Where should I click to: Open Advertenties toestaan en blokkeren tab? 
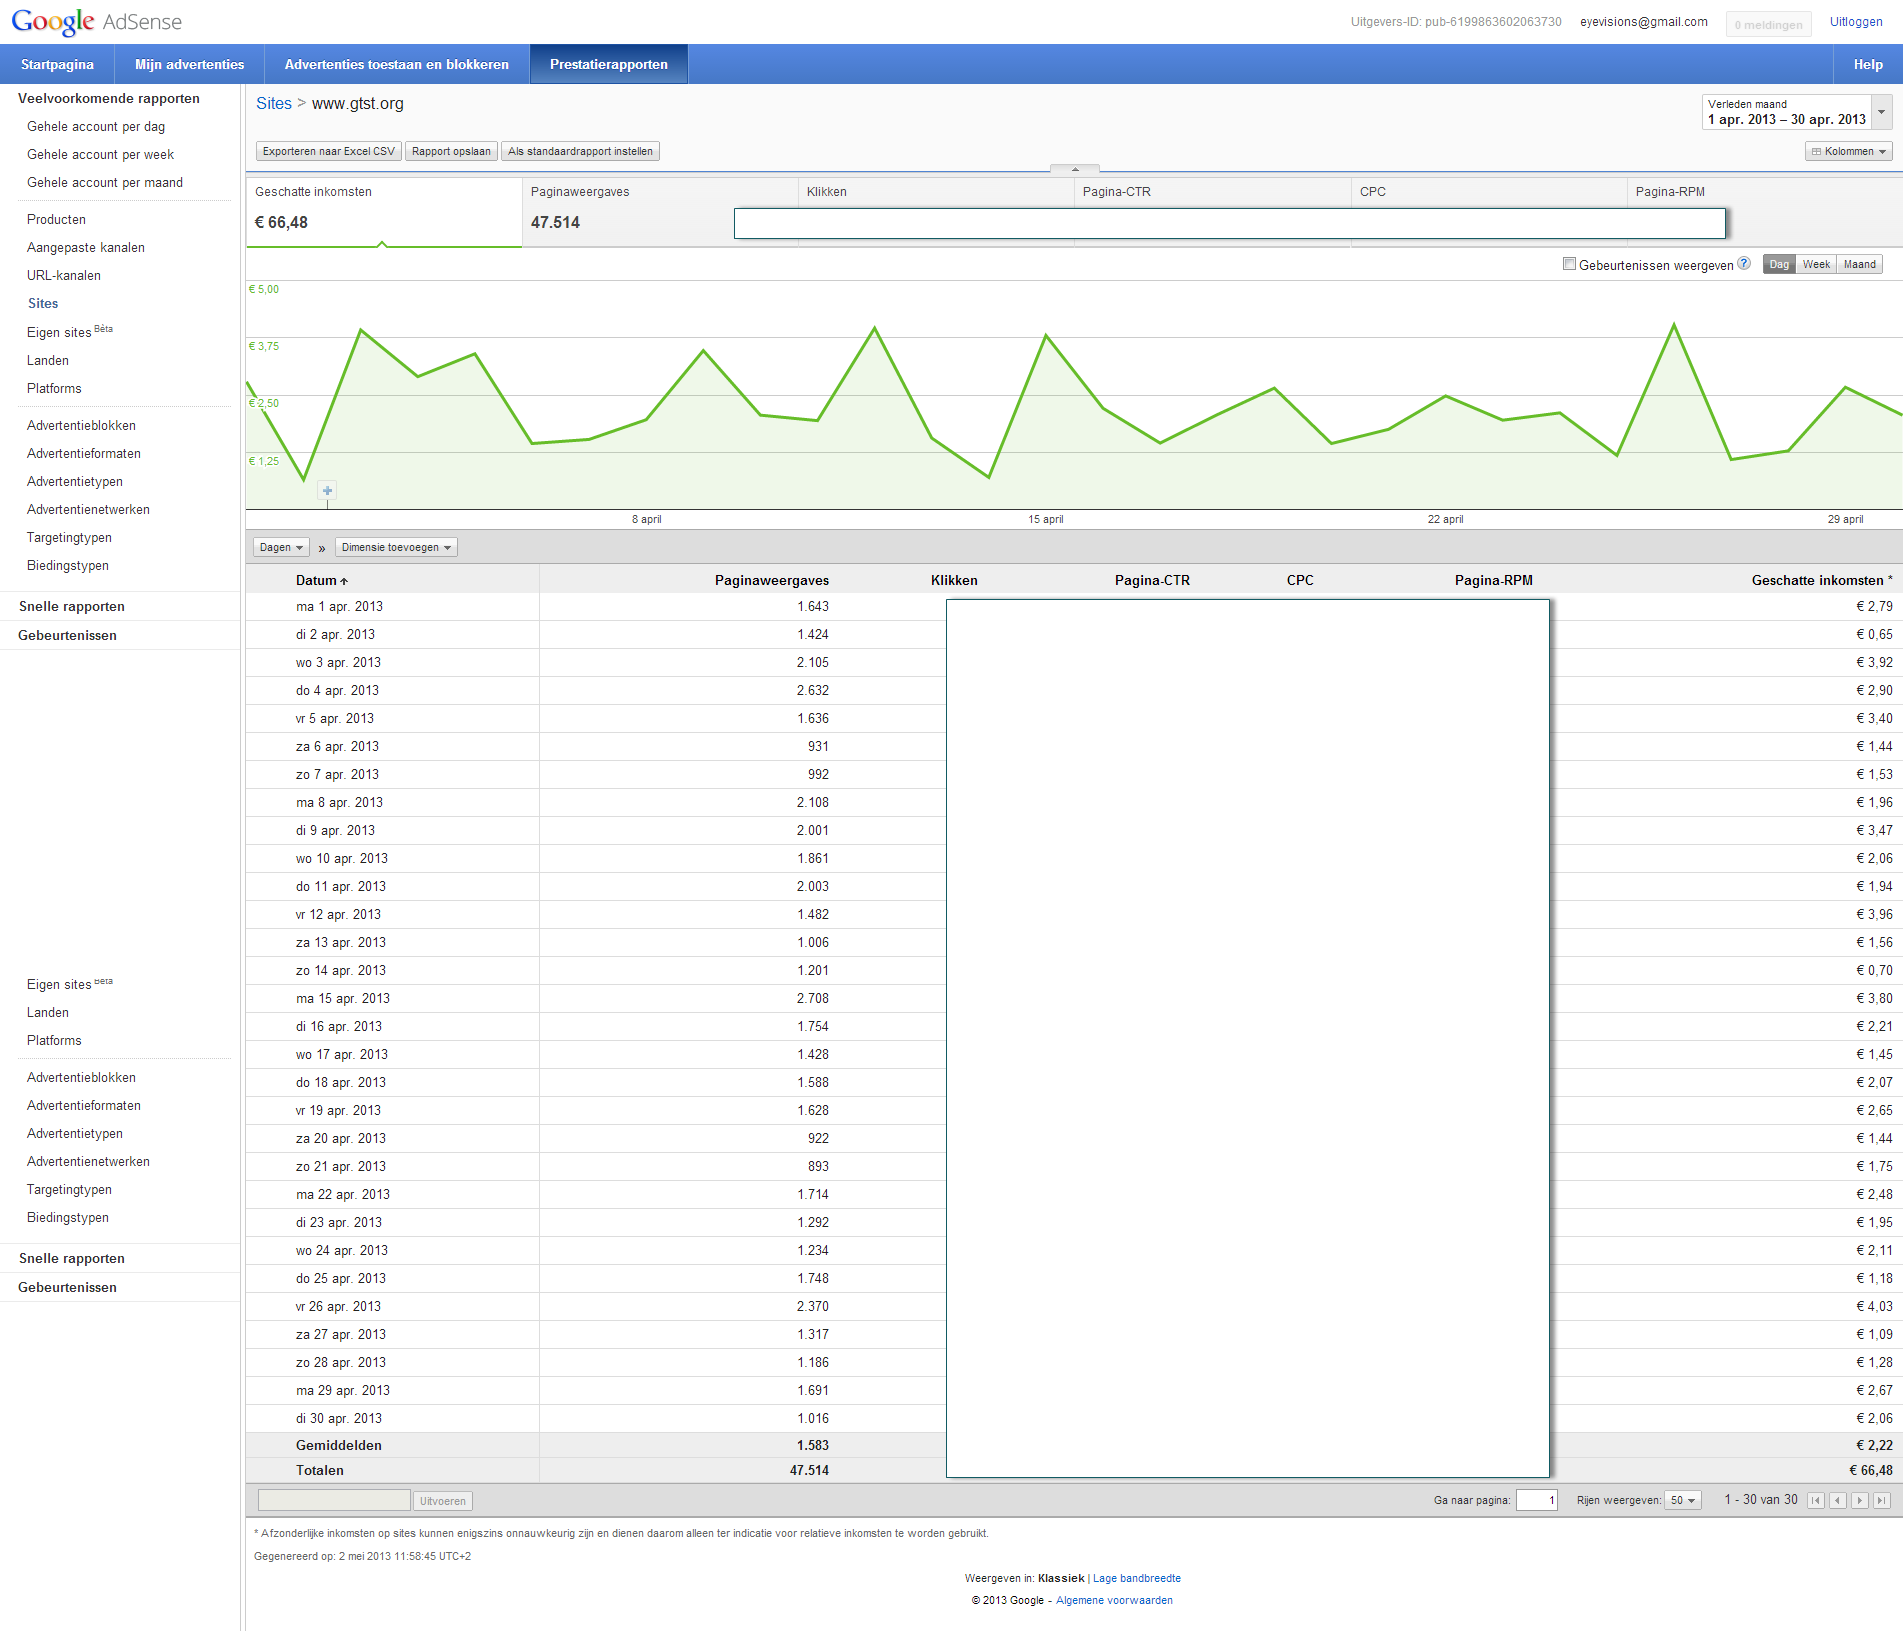(x=397, y=64)
